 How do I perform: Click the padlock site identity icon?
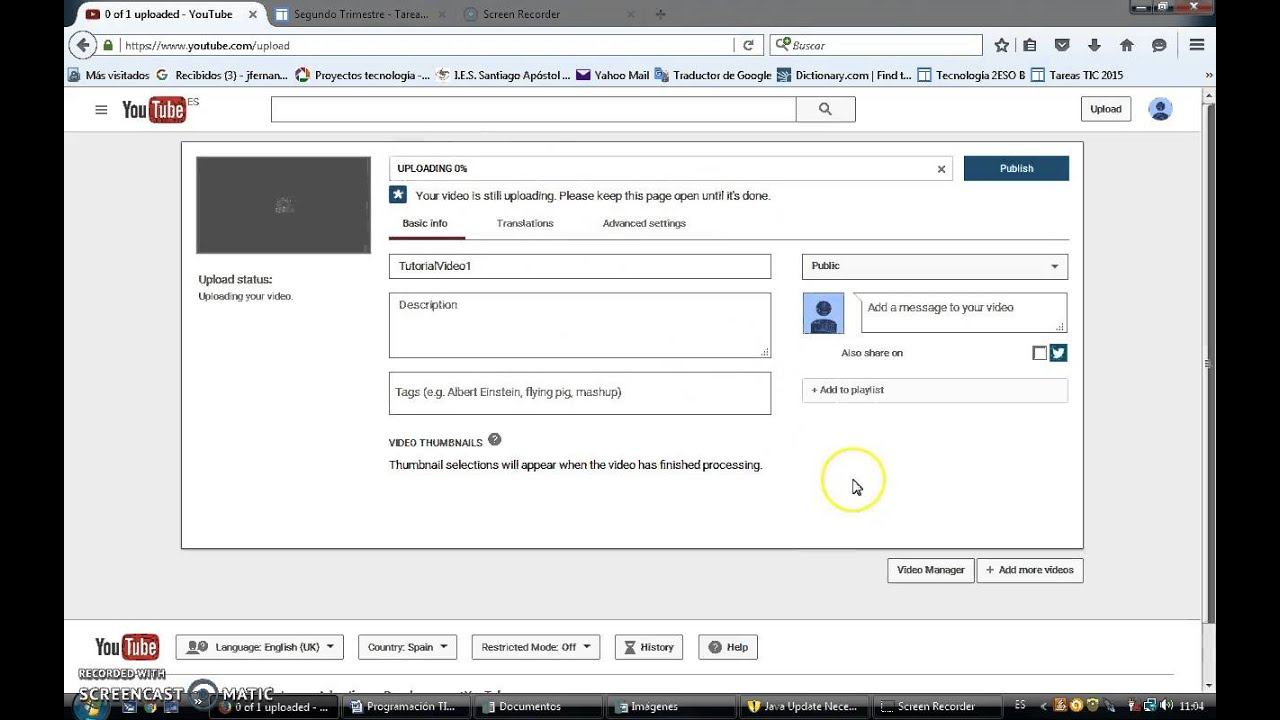(x=109, y=45)
